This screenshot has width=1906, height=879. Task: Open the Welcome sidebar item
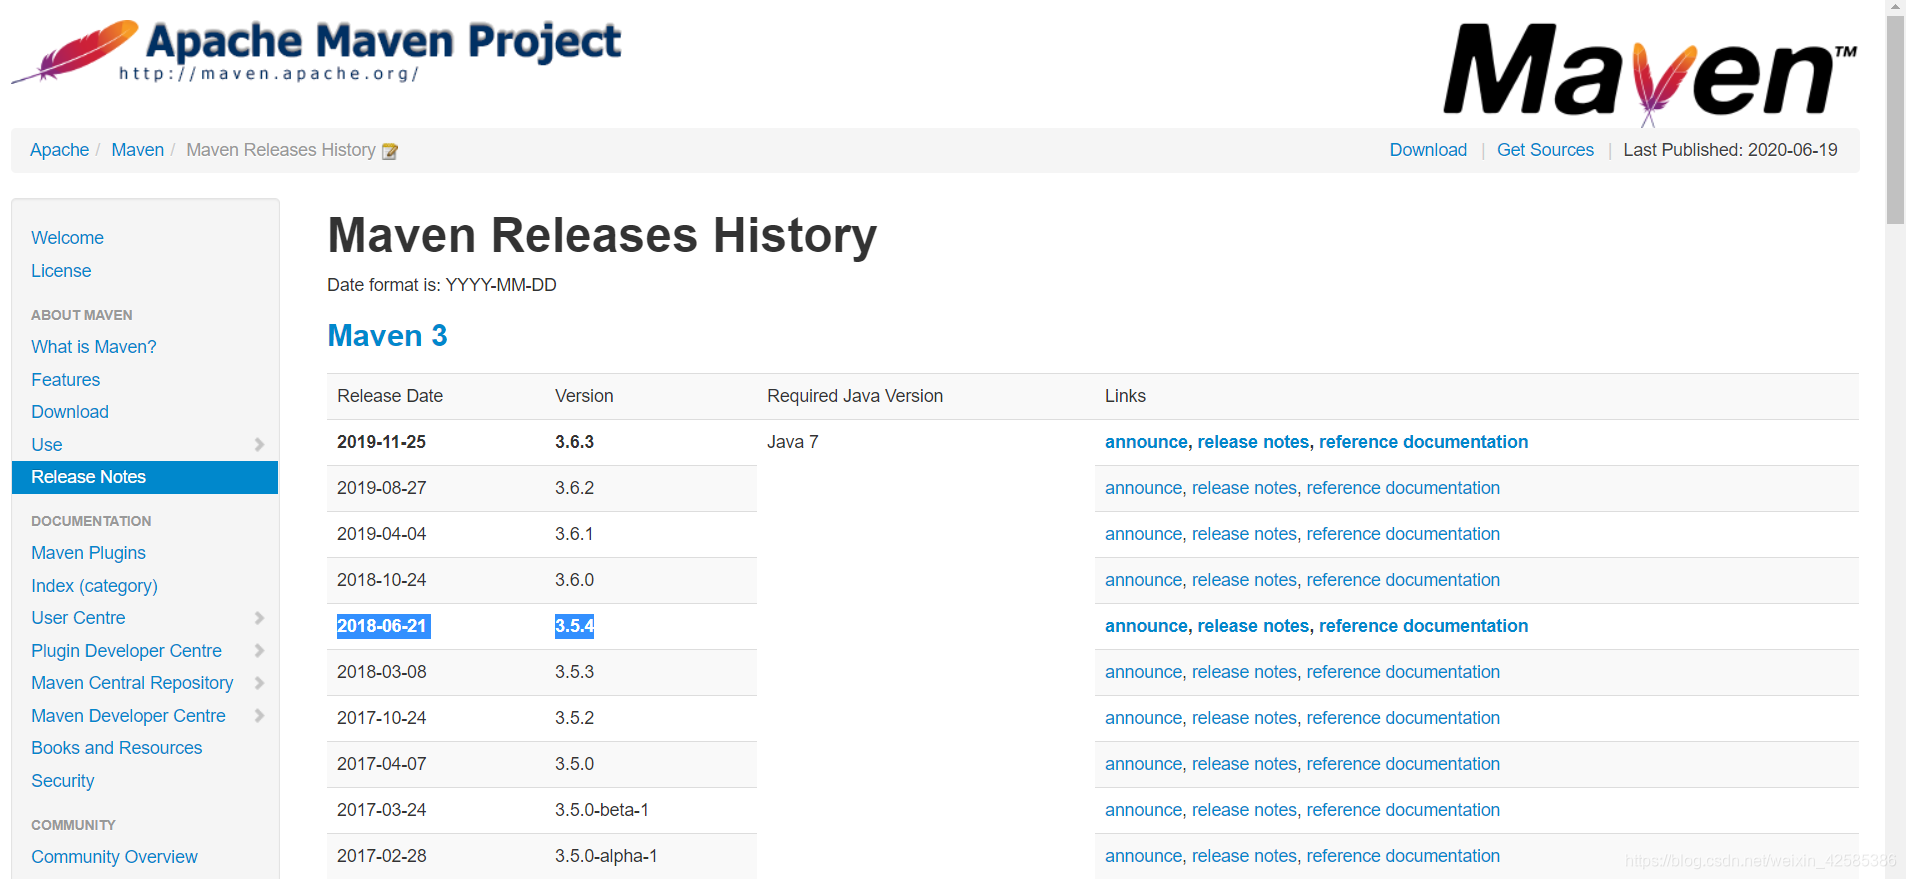pyautogui.click(x=67, y=238)
